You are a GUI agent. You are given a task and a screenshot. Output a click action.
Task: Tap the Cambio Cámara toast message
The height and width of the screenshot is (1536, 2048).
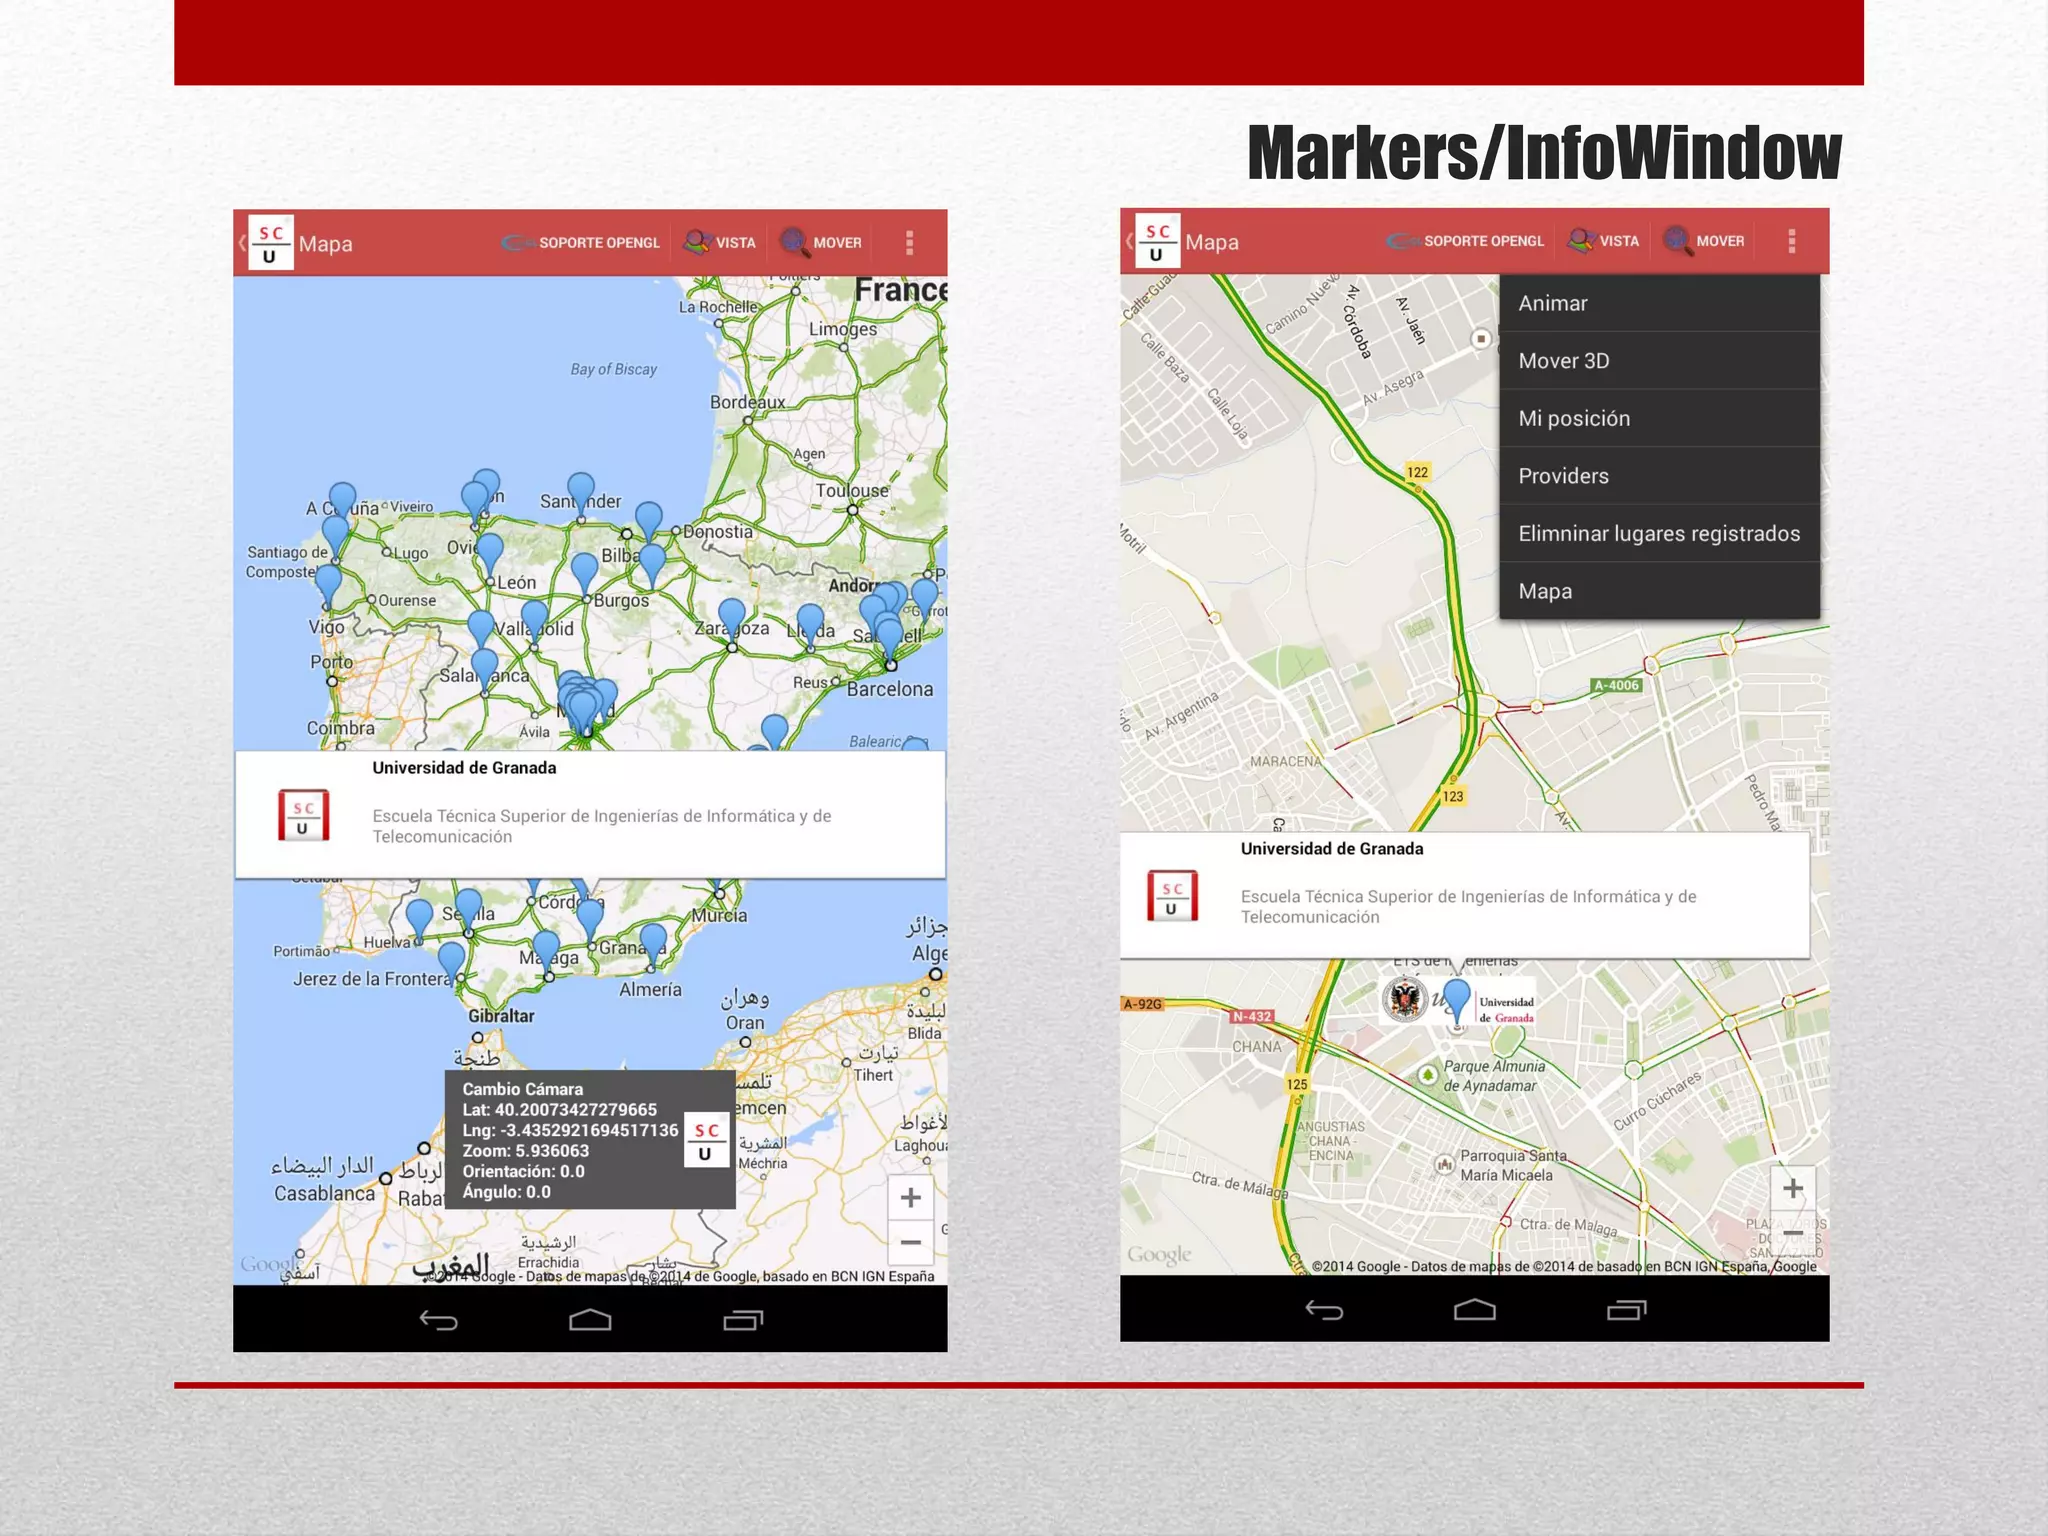pyautogui.click(x=590, y=1140)
